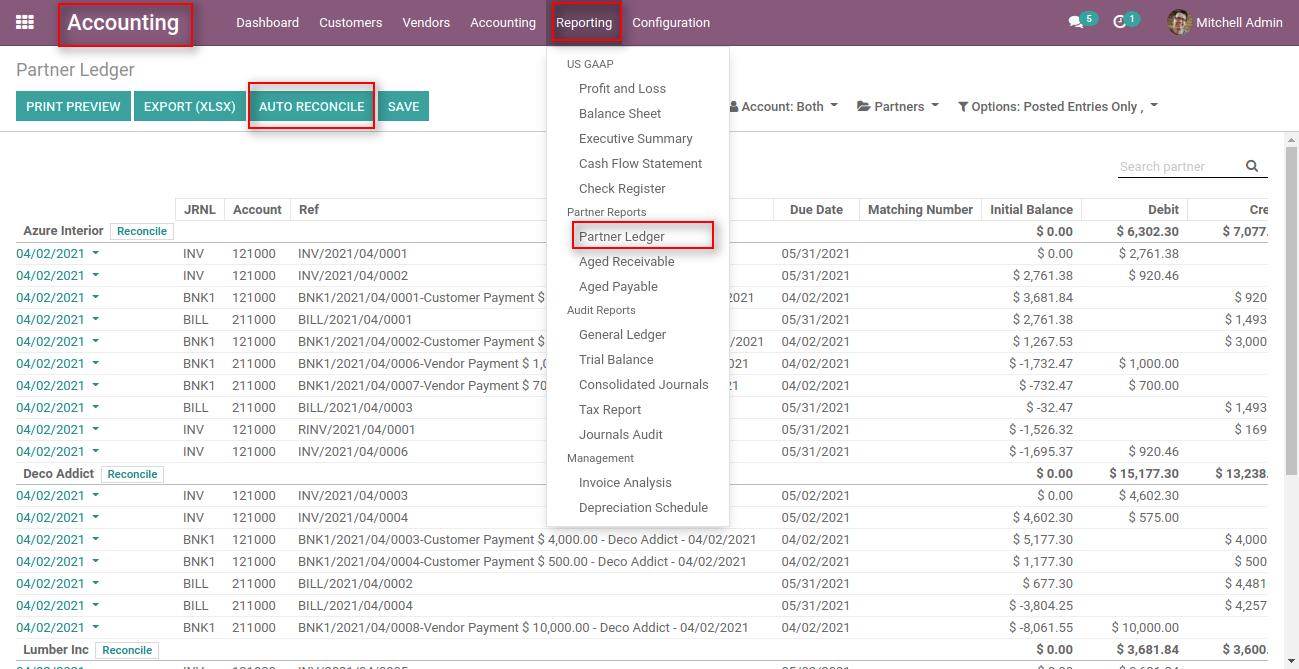Click the $ 6,302.30 Azure Interior debit total

(x=1148, y=231)
